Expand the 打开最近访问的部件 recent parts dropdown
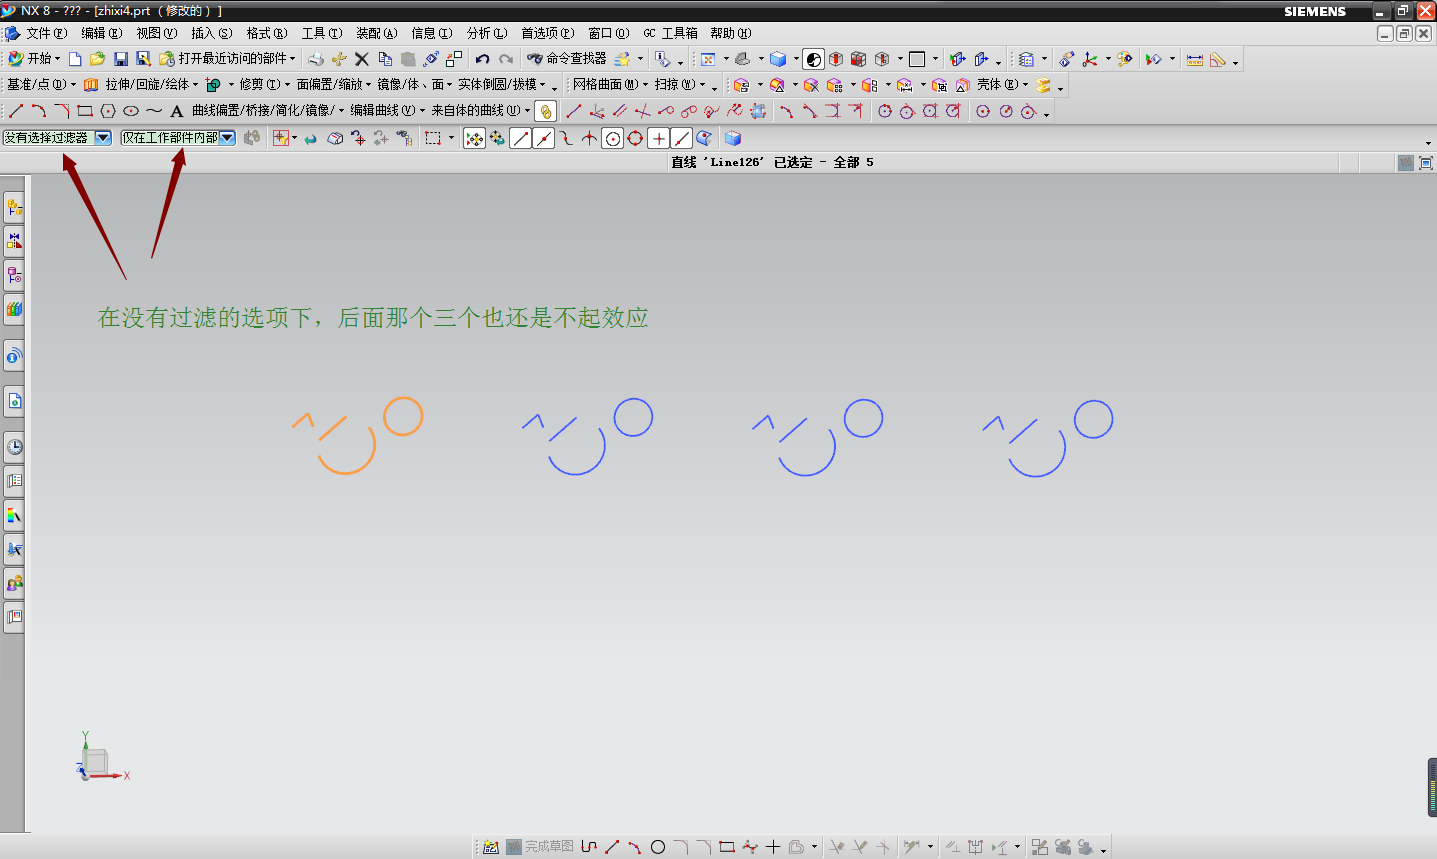Viewport: 1437px width, 859px height. point(227,59)
